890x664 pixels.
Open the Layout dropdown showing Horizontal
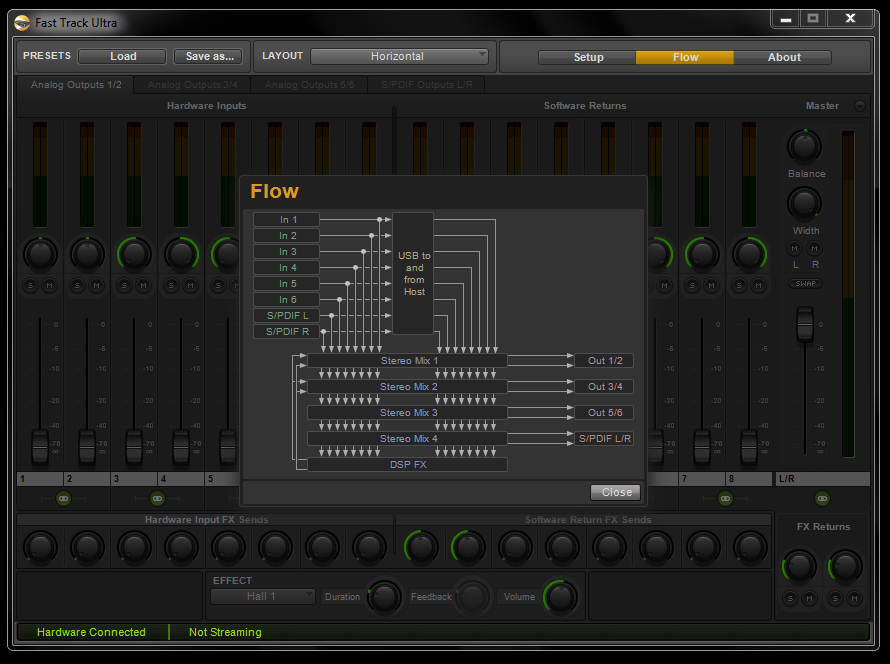[x=399, y=57]
